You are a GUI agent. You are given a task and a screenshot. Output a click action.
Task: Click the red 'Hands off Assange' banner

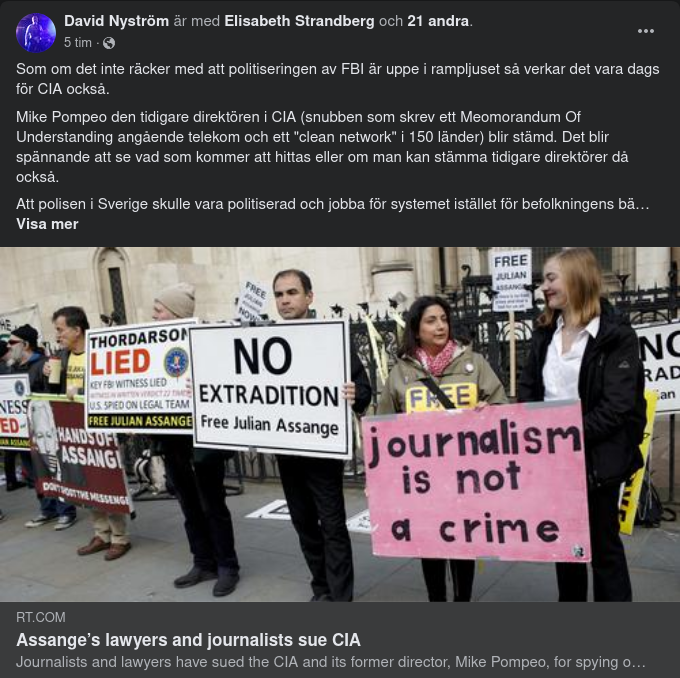tap(80, 456)
